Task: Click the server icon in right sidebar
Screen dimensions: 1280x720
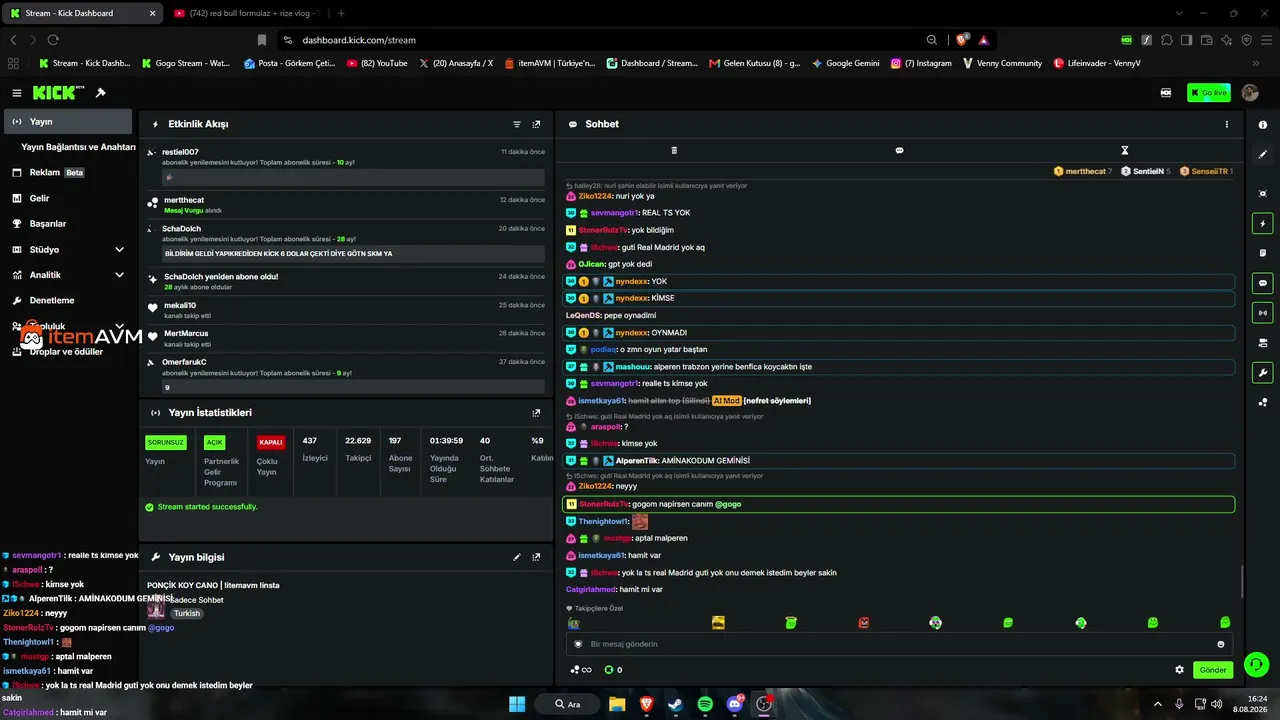Action: pos(1263,343)
